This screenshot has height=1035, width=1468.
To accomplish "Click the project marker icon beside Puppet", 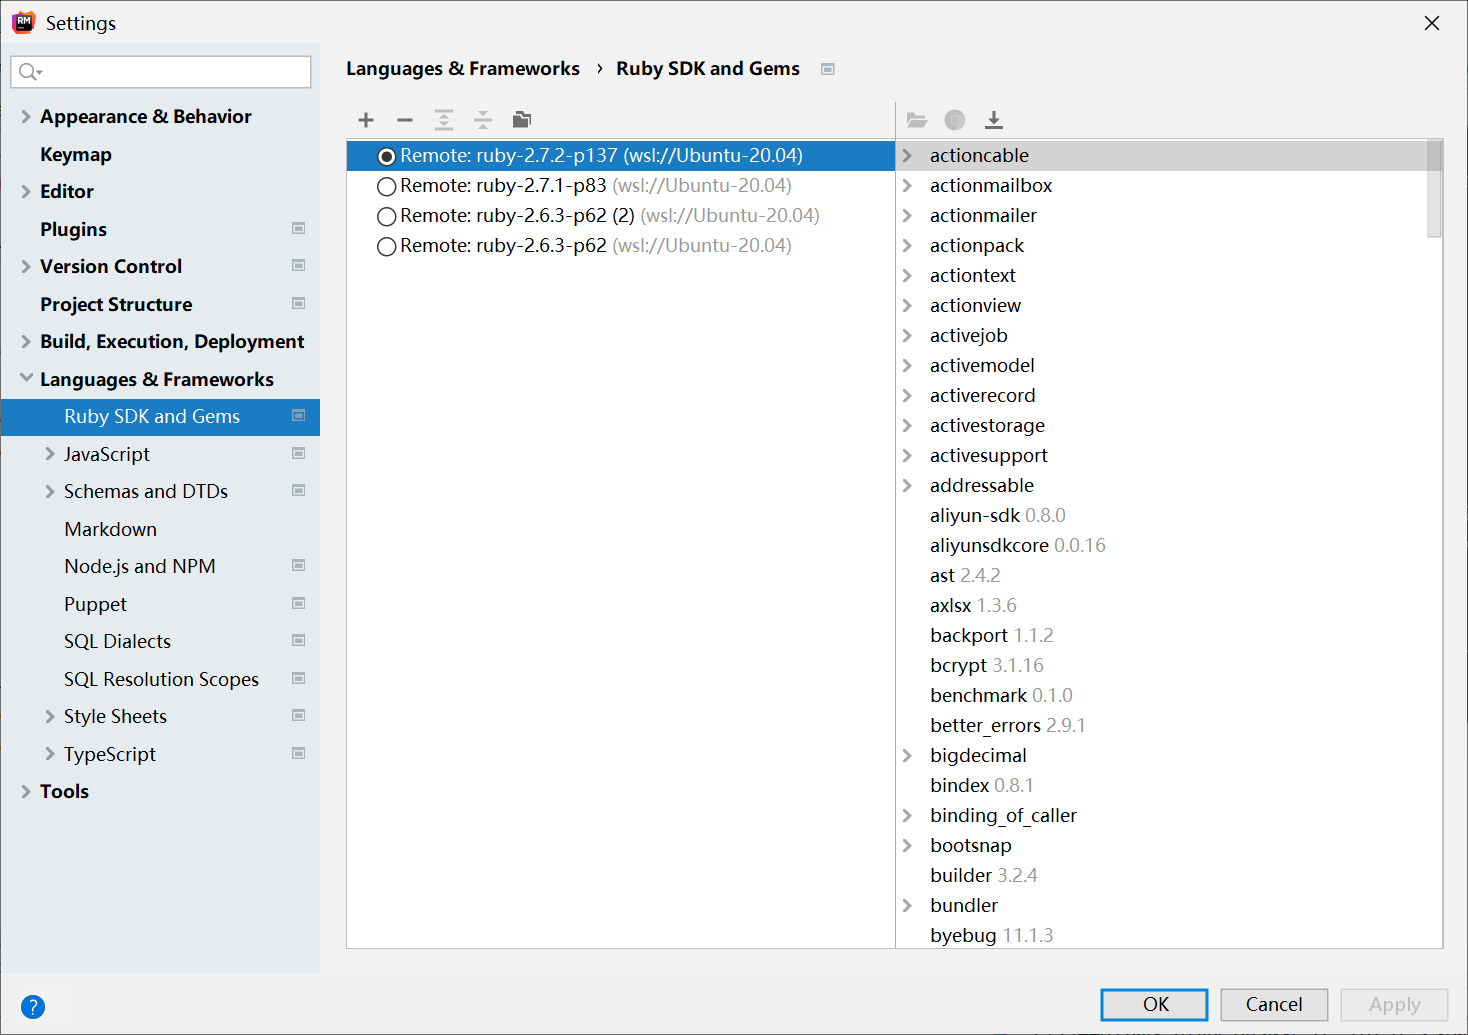I will pos(298,603).
